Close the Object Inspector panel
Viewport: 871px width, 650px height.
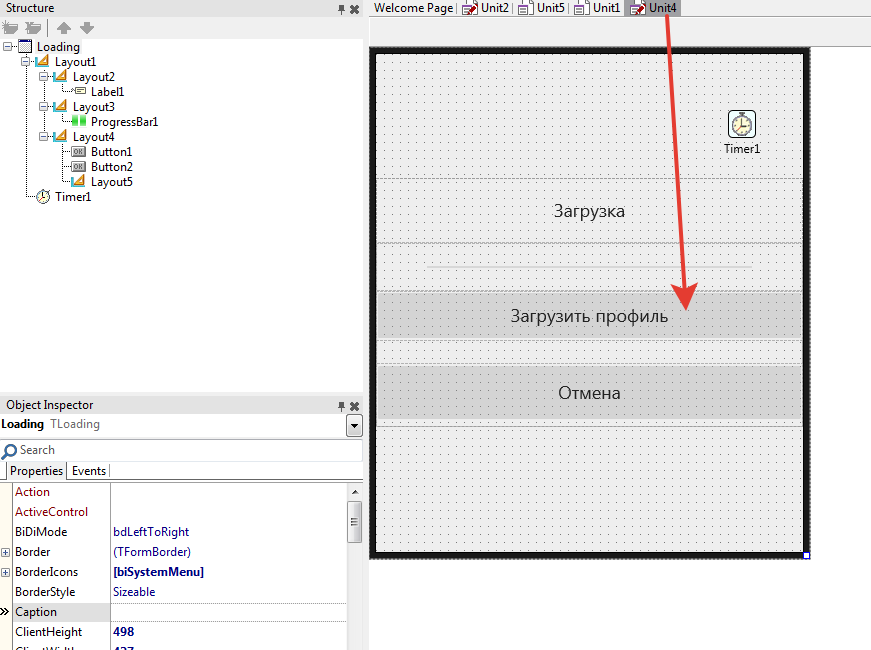(x=354, y=406)
